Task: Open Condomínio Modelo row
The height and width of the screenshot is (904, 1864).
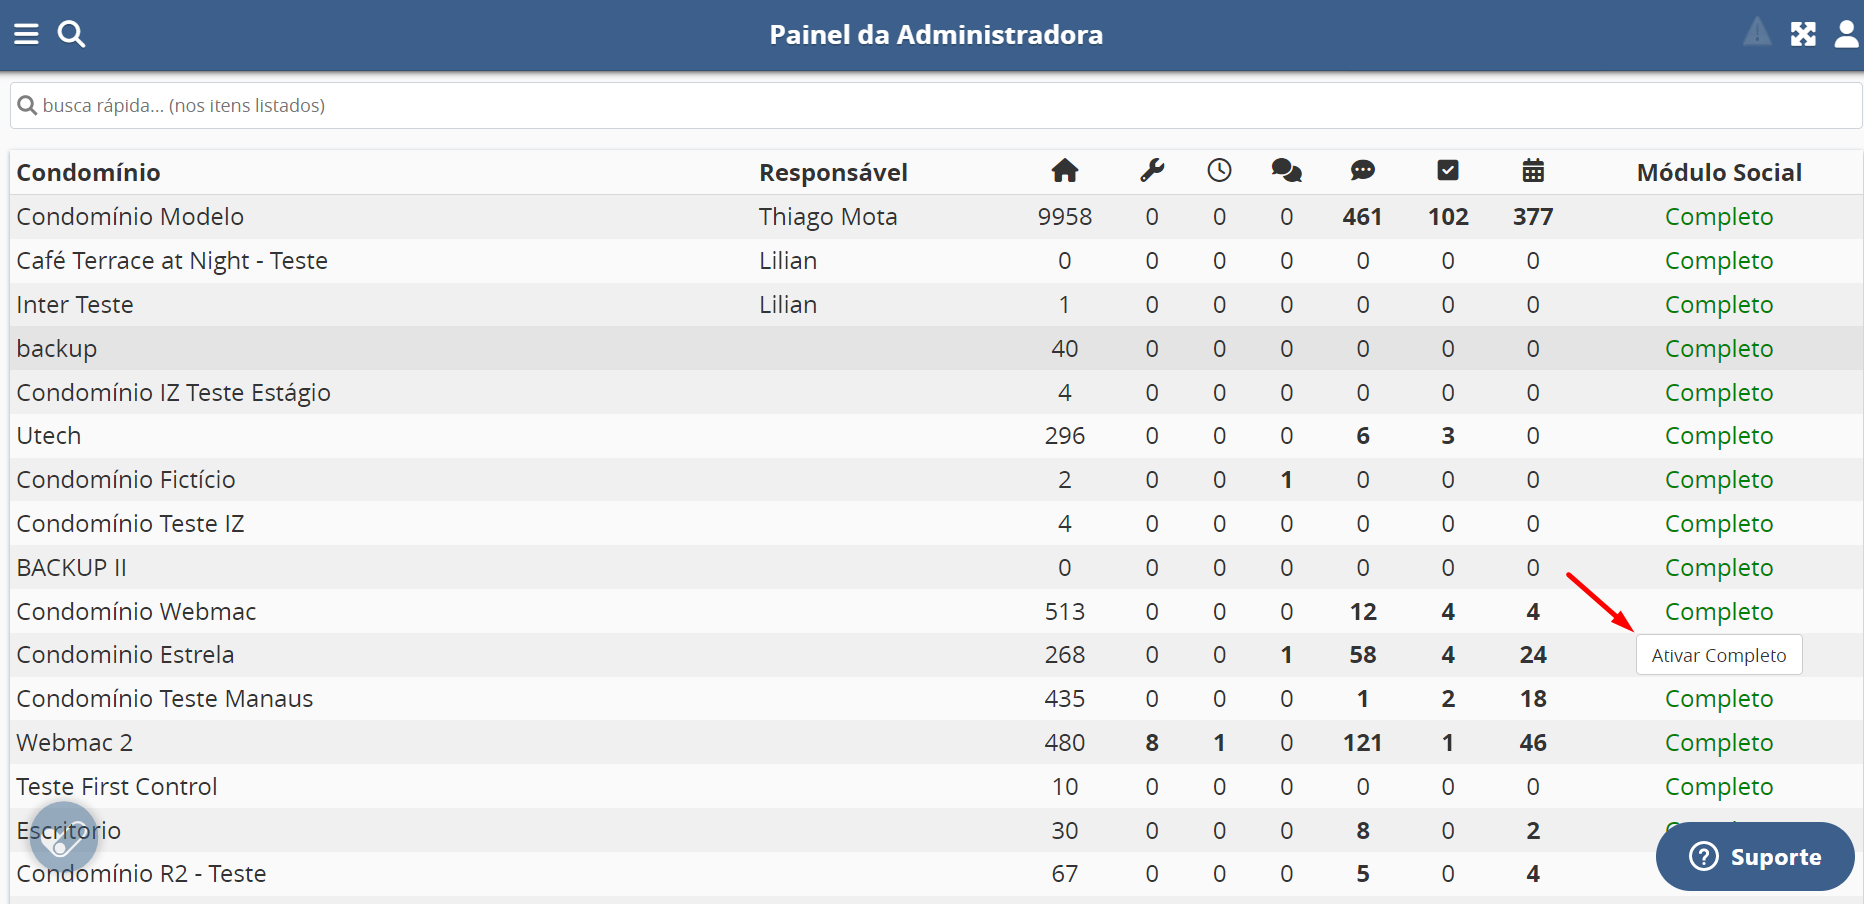Action: pos(130,217)
